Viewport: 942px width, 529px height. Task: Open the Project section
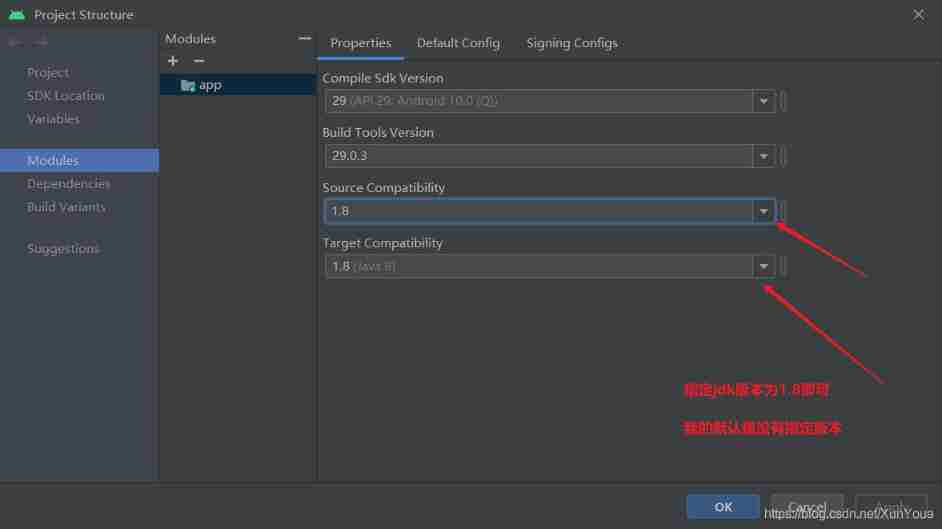click(x=48, y=73)
